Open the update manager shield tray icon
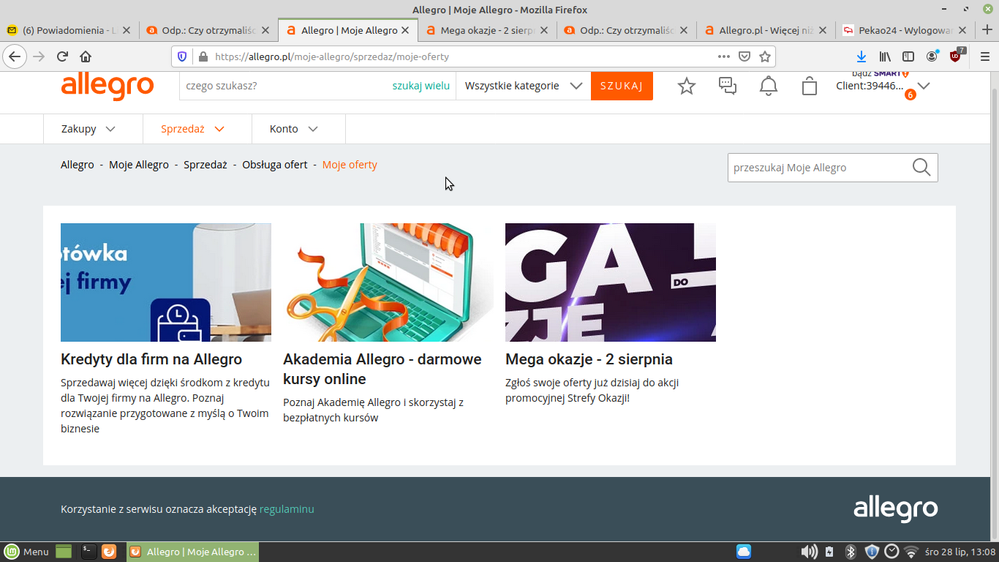The height and width of the screenshot is (562, 999). pos(872,552)
